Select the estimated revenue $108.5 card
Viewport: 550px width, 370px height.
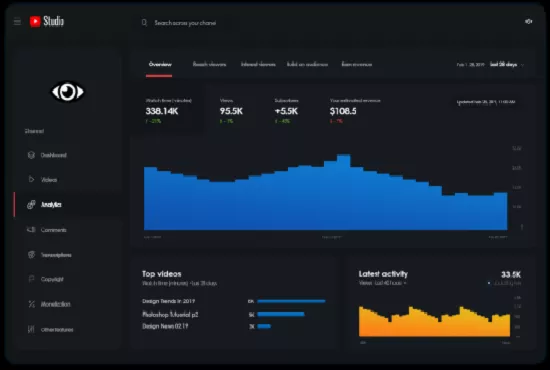[355, 111]
